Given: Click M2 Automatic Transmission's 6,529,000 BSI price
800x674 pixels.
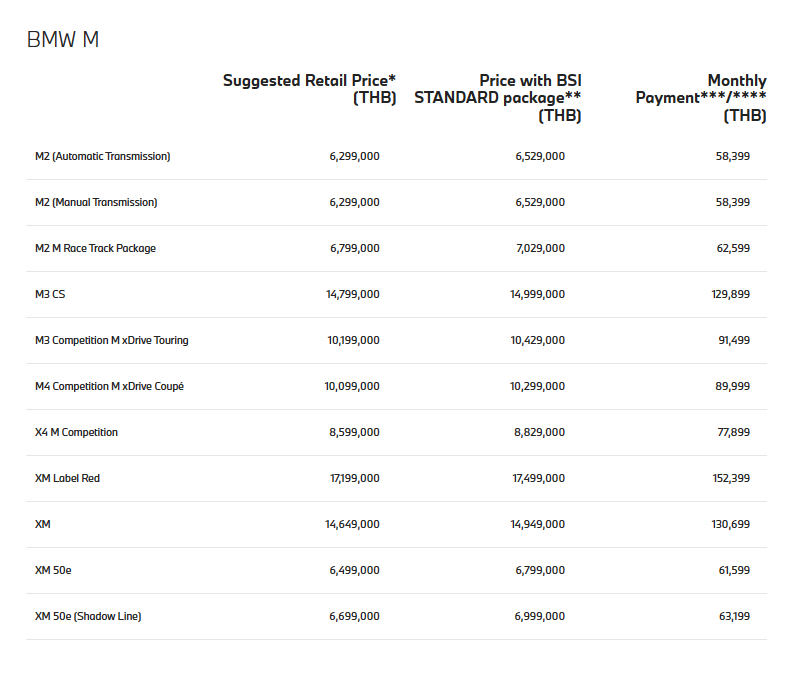Looking at the screenshot, I should point(540,156).
